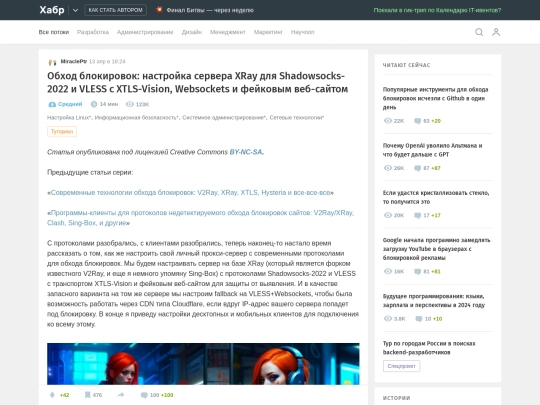Open comments icon showing 10 +10

[419, 319]
